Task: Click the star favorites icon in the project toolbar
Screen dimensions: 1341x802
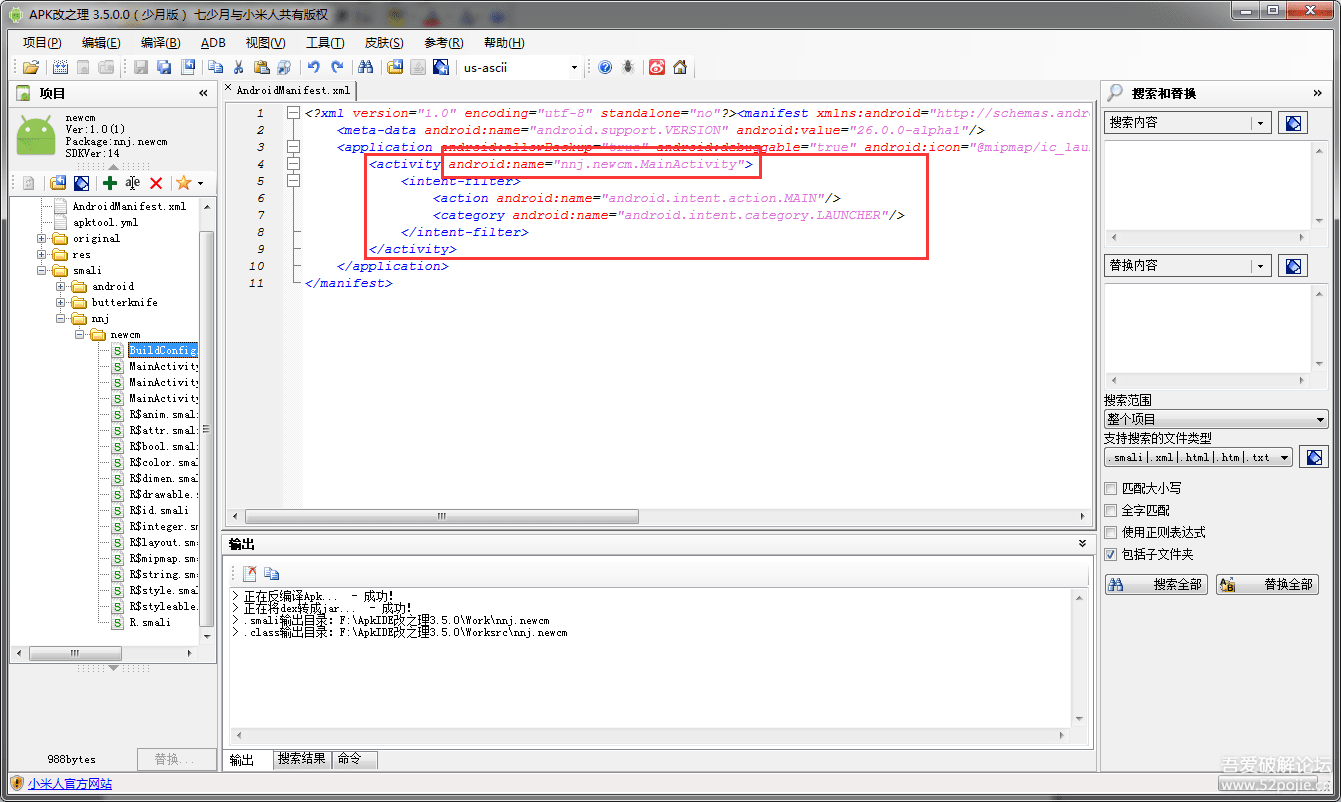Action: 184,183
